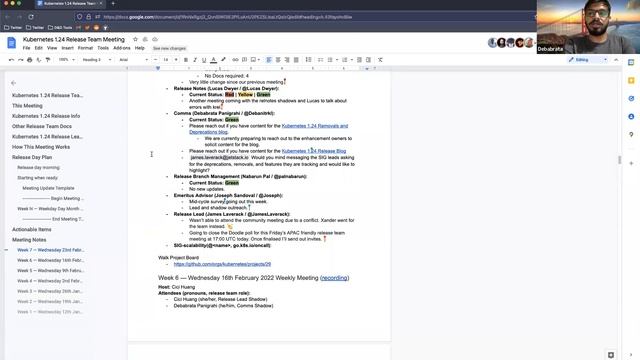Click the Google Docs home icon
Screen dimensions: 640x360
(11, 43)
